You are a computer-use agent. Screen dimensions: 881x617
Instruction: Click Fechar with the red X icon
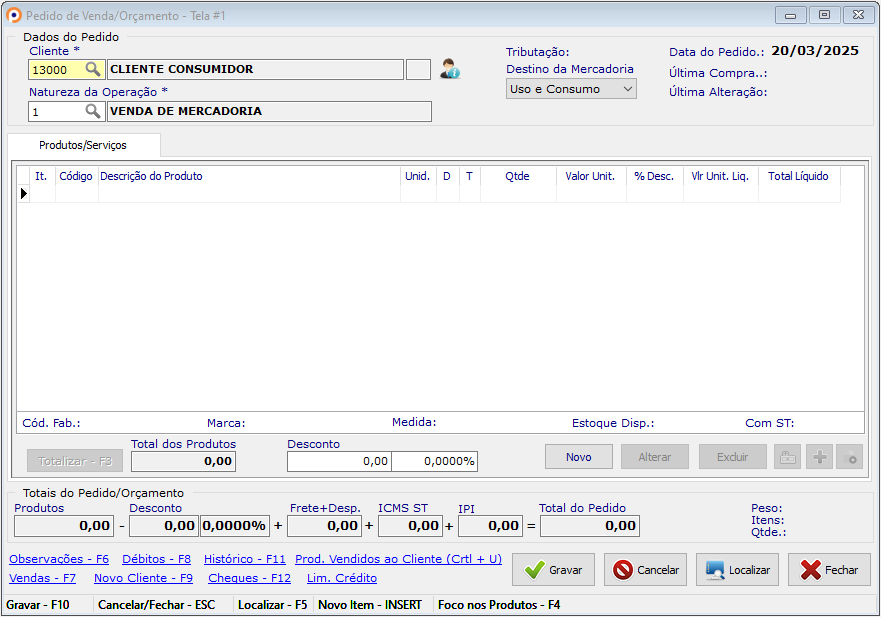829,570
